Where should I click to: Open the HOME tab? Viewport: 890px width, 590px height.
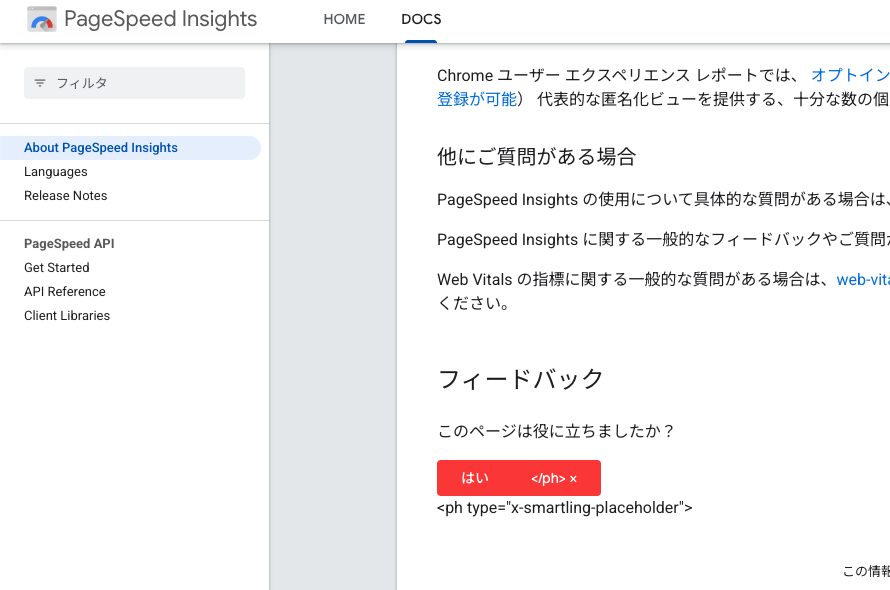[x=344, y=19]
